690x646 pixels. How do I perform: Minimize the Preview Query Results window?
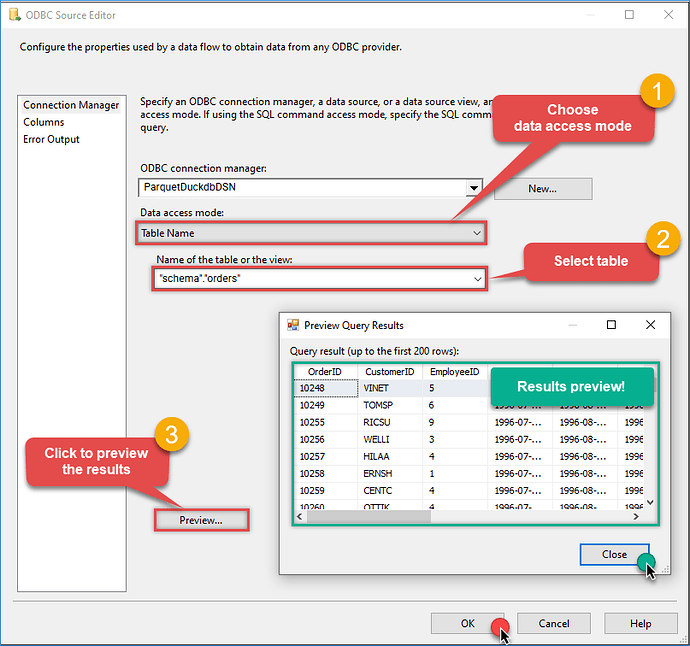click(x=573, y=325)
